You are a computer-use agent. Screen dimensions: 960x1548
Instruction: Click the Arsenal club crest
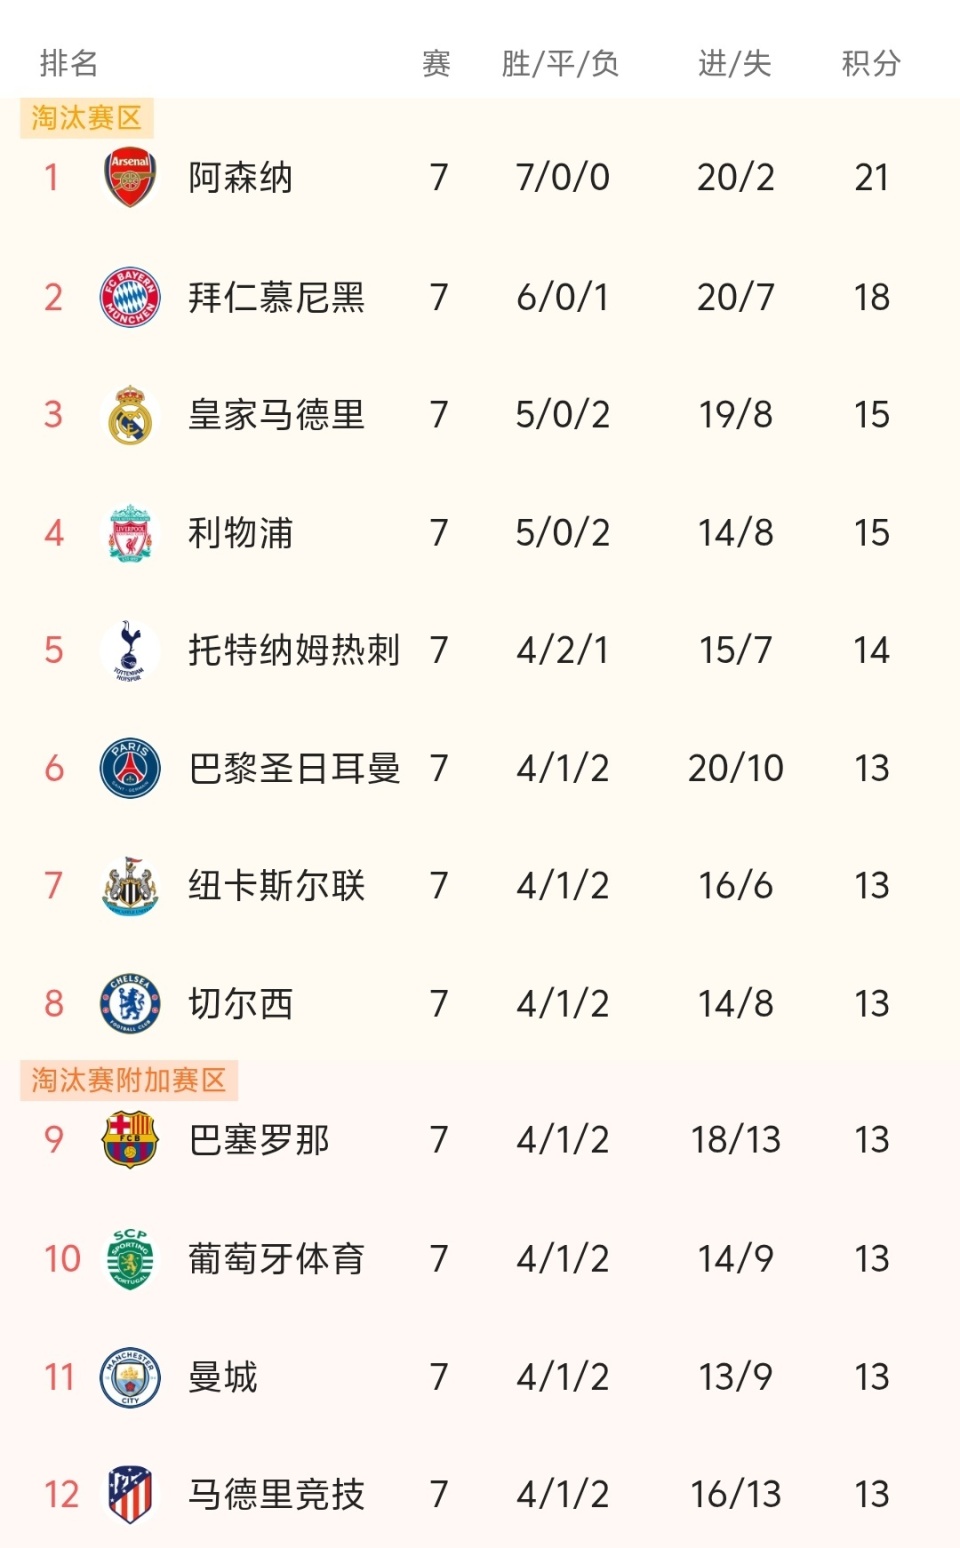tap(130, 178)
